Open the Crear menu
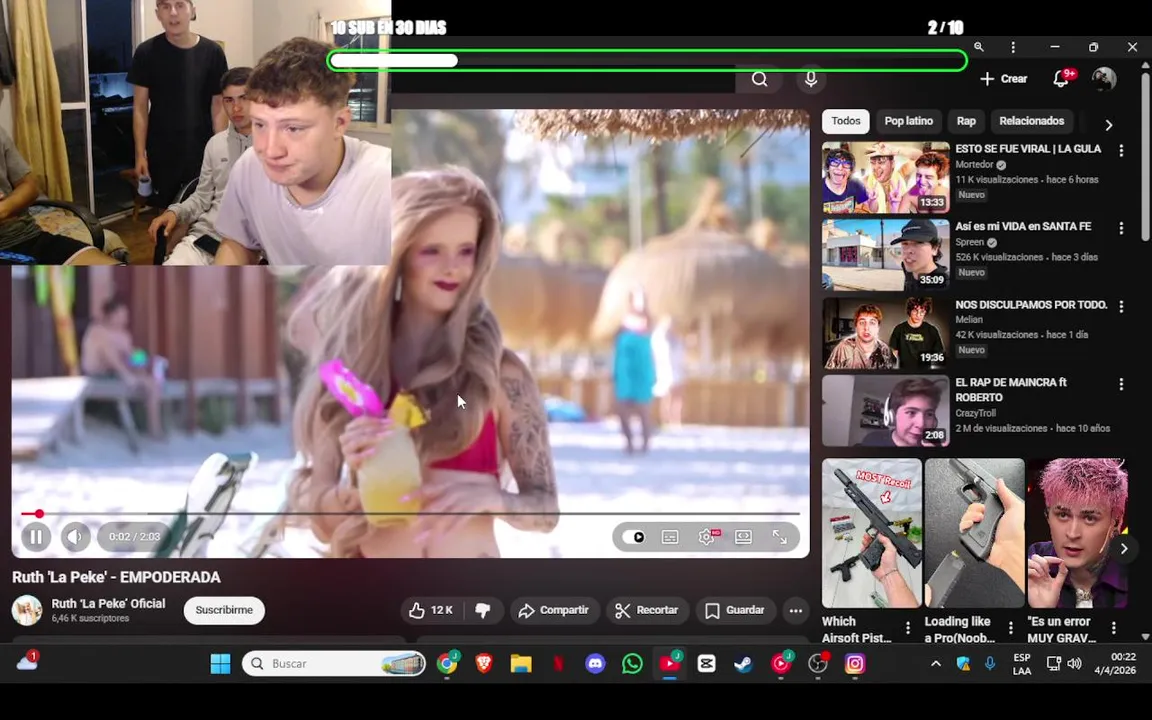Screen dimensions: 1152x720 [x=1004, y=79]
